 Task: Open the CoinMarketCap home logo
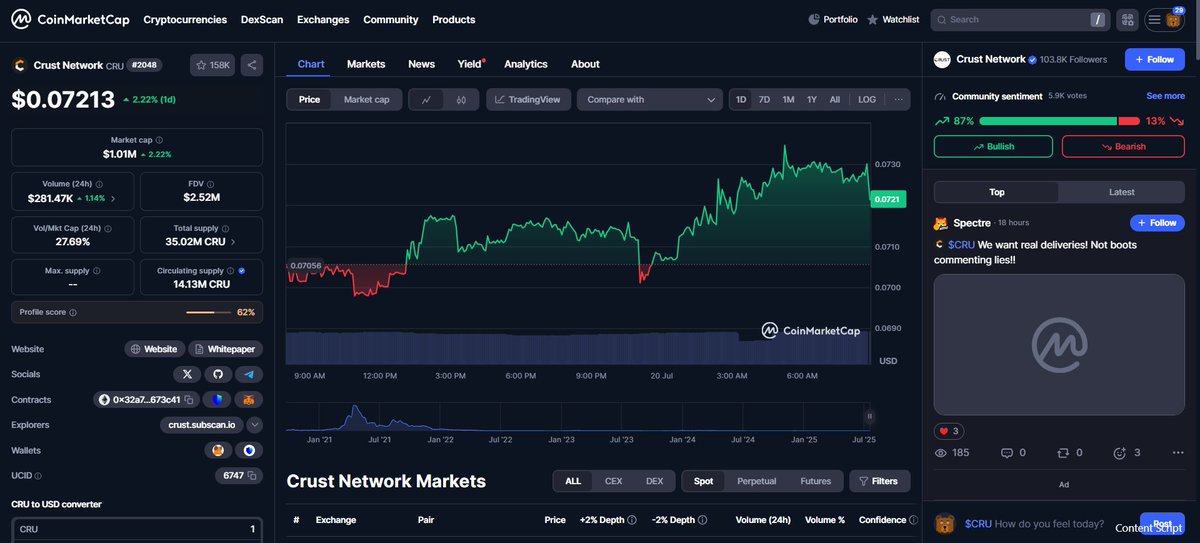tap(69, 19)
